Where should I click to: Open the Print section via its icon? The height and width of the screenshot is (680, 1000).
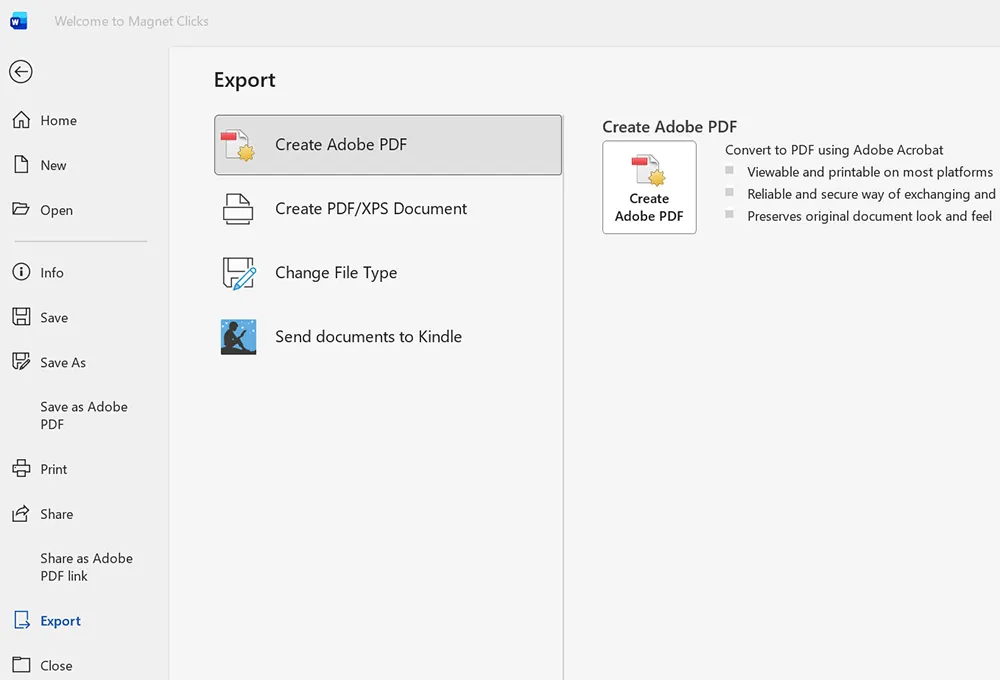[x=22, y=468]
